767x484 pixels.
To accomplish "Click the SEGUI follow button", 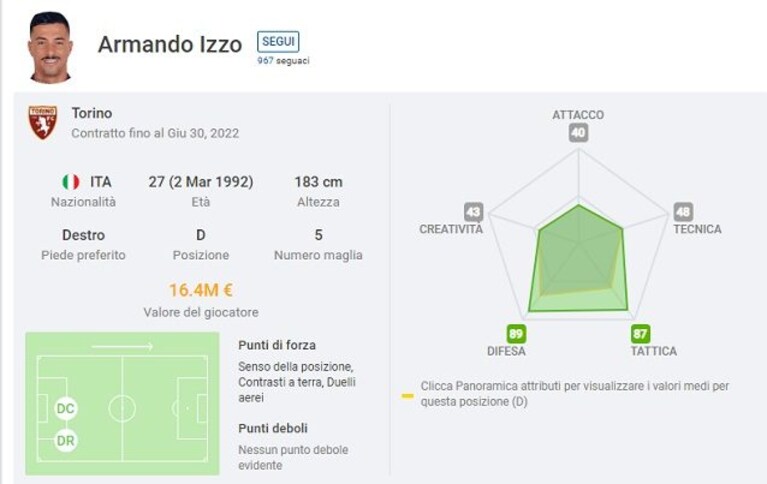I will coord(278,42).
